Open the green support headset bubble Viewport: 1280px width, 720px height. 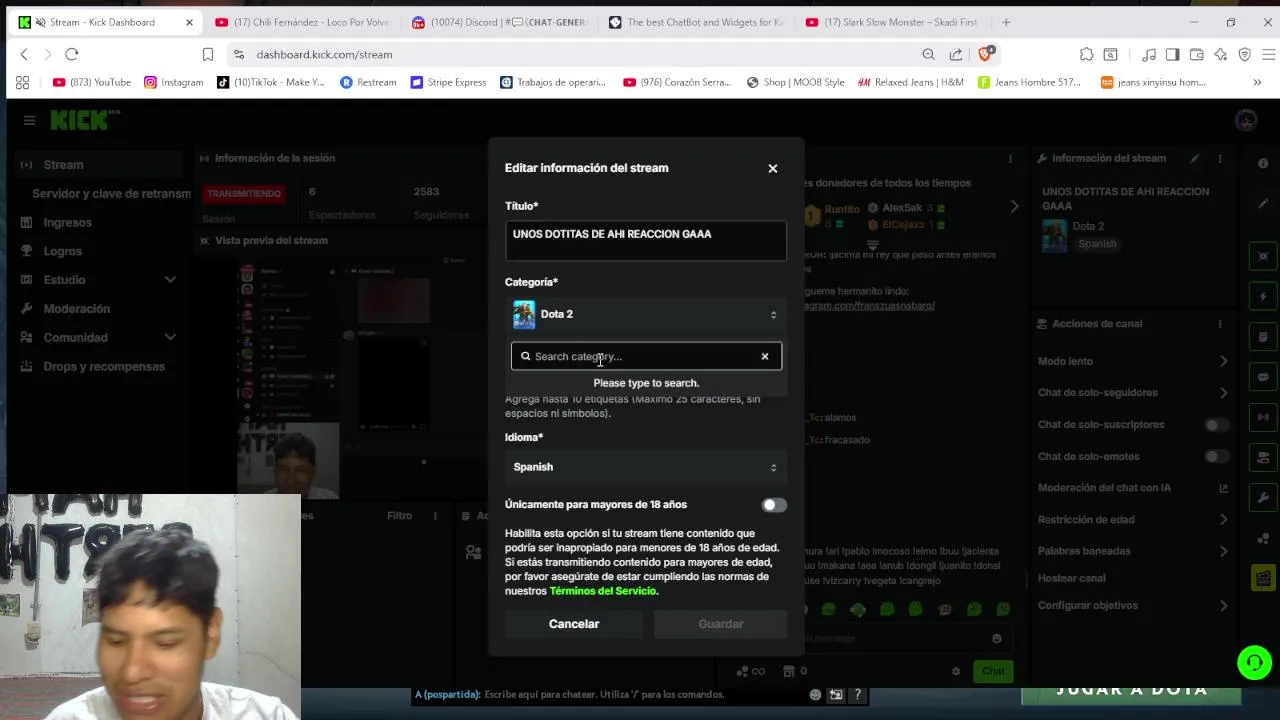[x=1254, y=662]
